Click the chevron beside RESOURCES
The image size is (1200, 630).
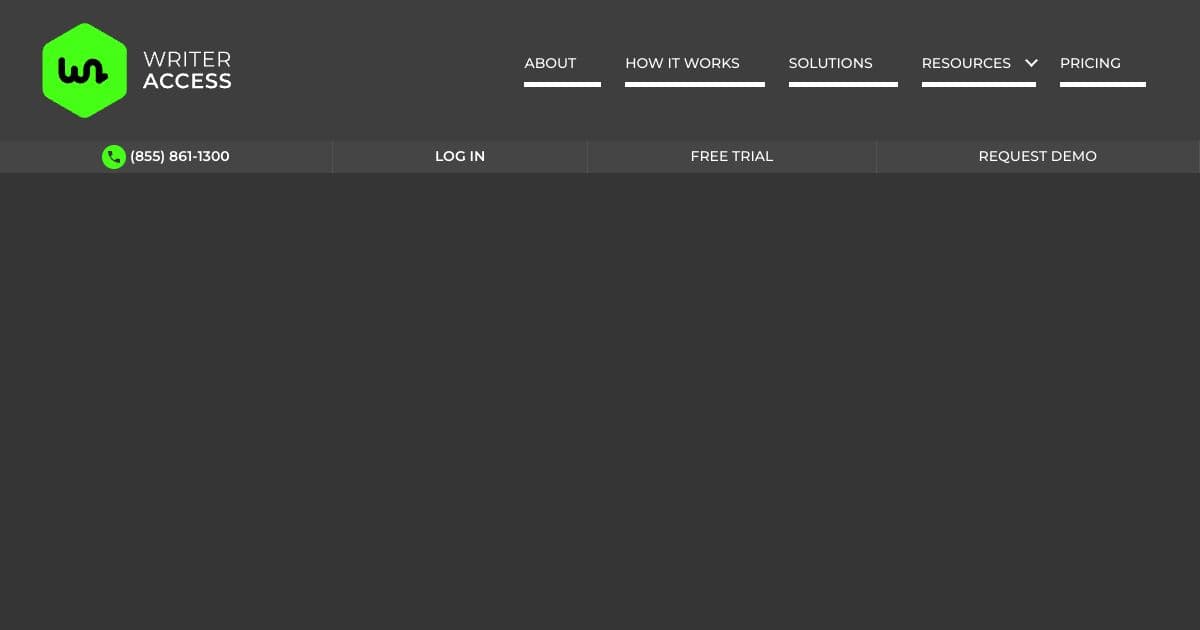1031,63
